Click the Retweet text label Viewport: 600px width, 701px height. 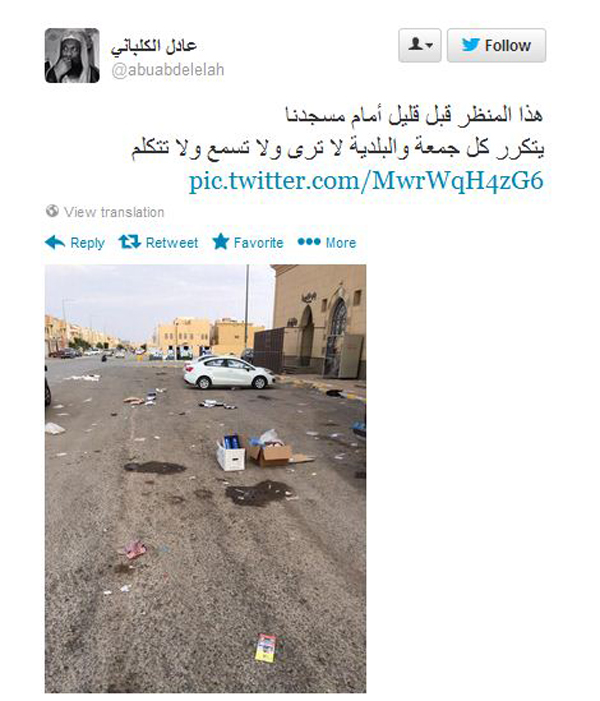(x=172, y=243)
